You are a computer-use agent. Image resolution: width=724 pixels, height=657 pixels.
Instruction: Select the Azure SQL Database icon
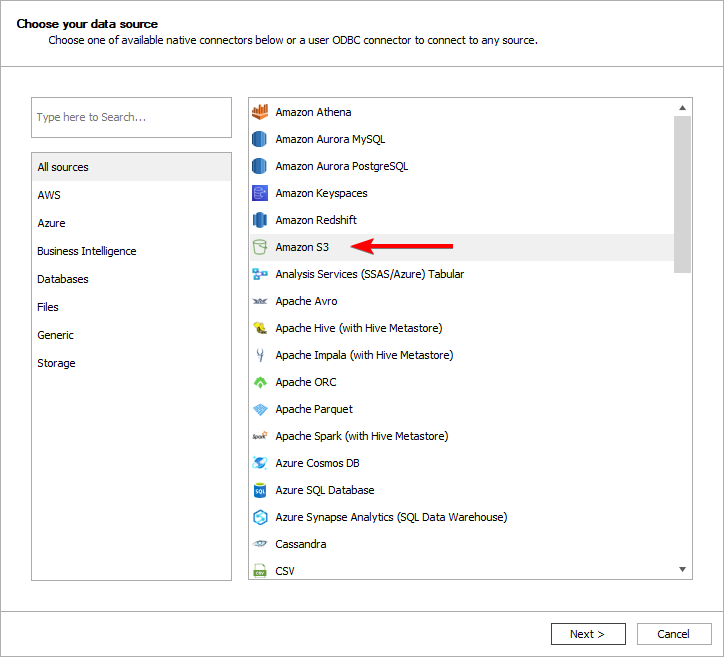pos(260,490)
